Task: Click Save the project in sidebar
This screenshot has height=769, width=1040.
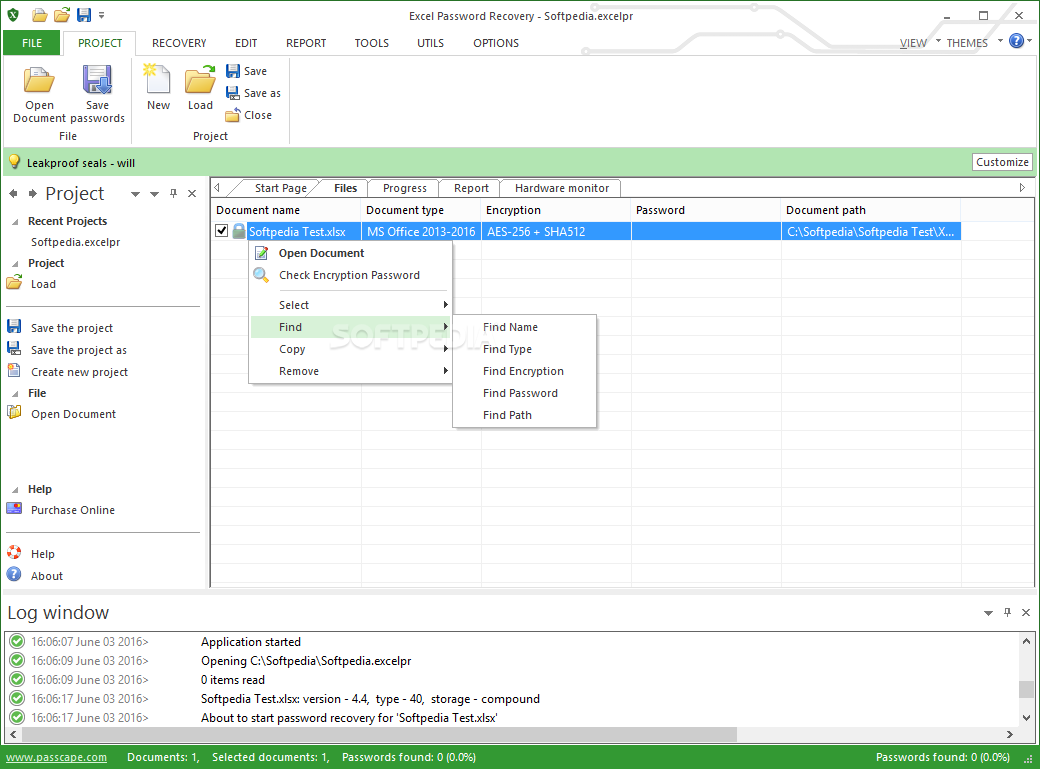Action: (72, 328)
